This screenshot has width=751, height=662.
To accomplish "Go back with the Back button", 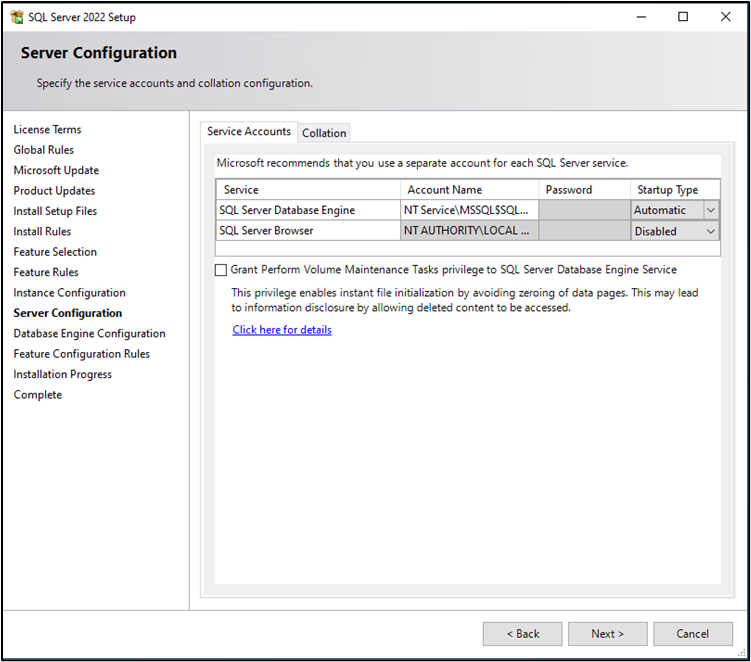I will point(523,634).
